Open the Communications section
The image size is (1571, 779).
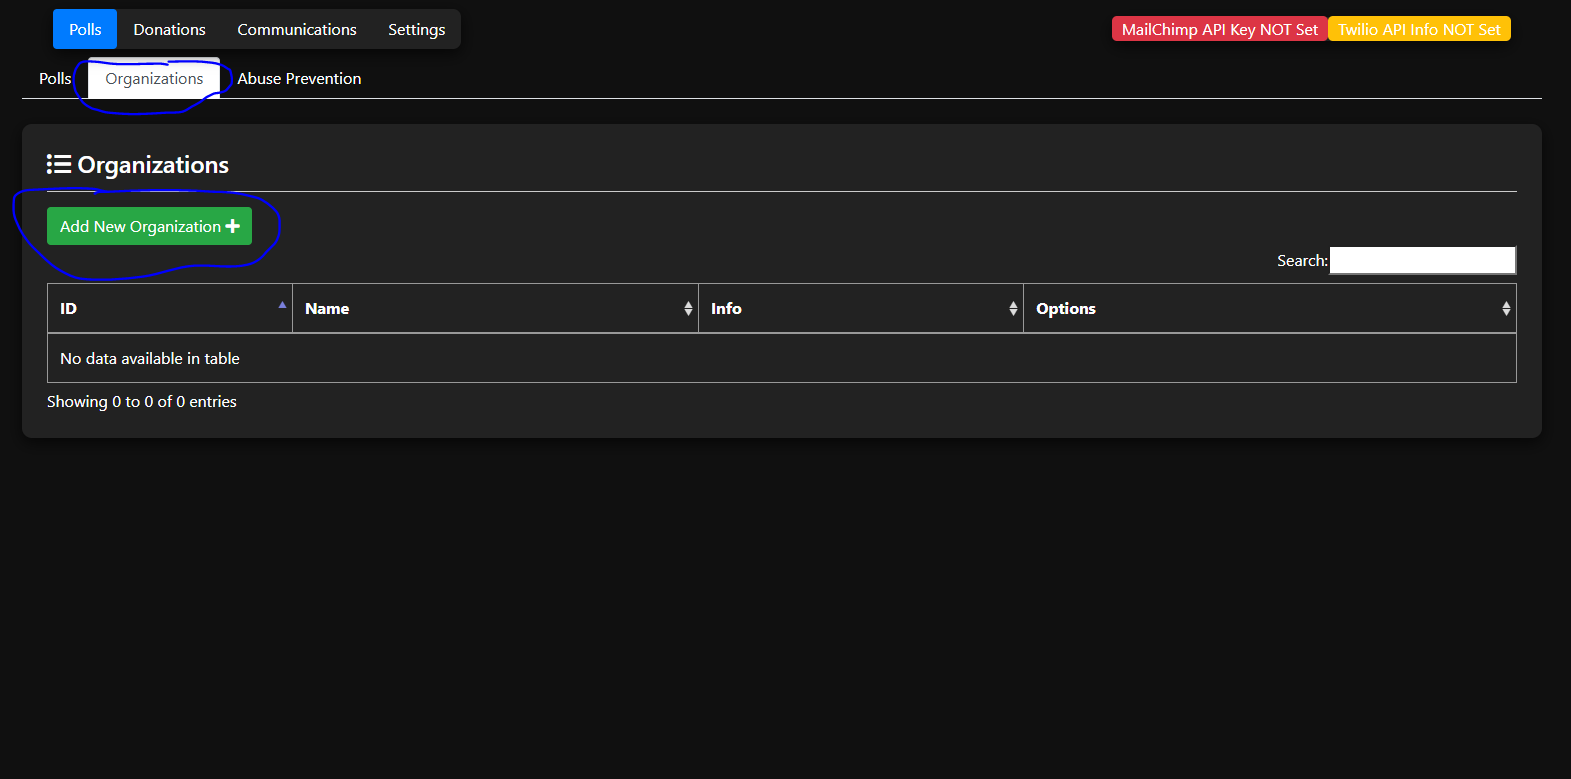coord(297,30)
